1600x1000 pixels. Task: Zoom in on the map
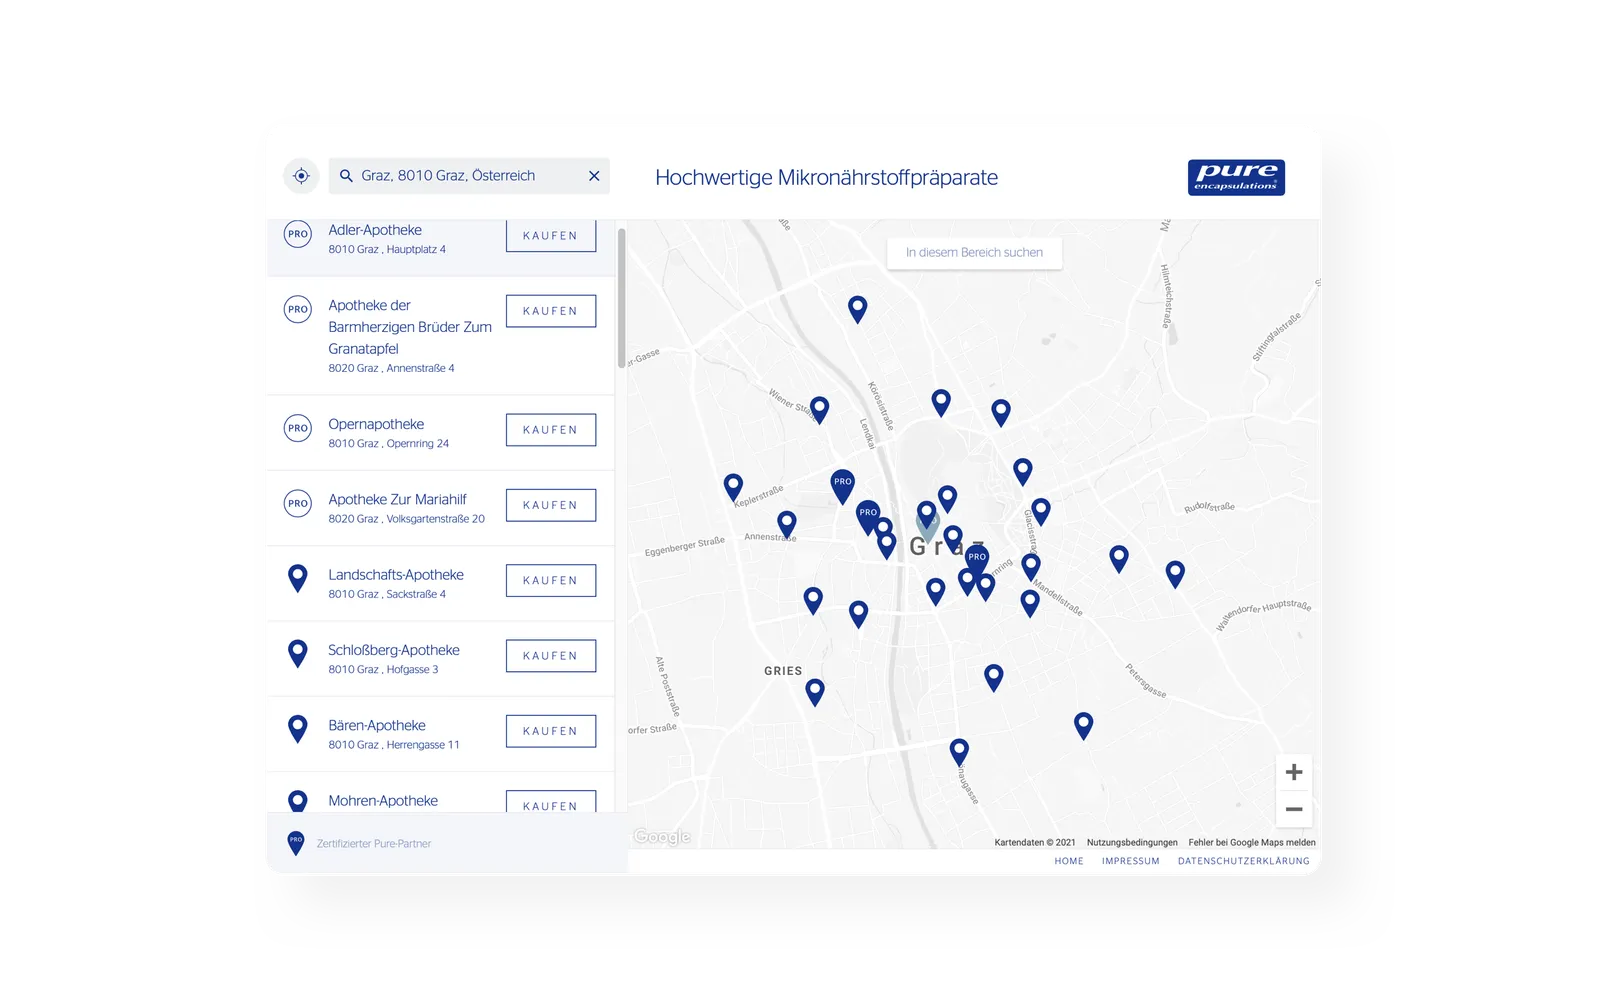[x=1293, y=772]
